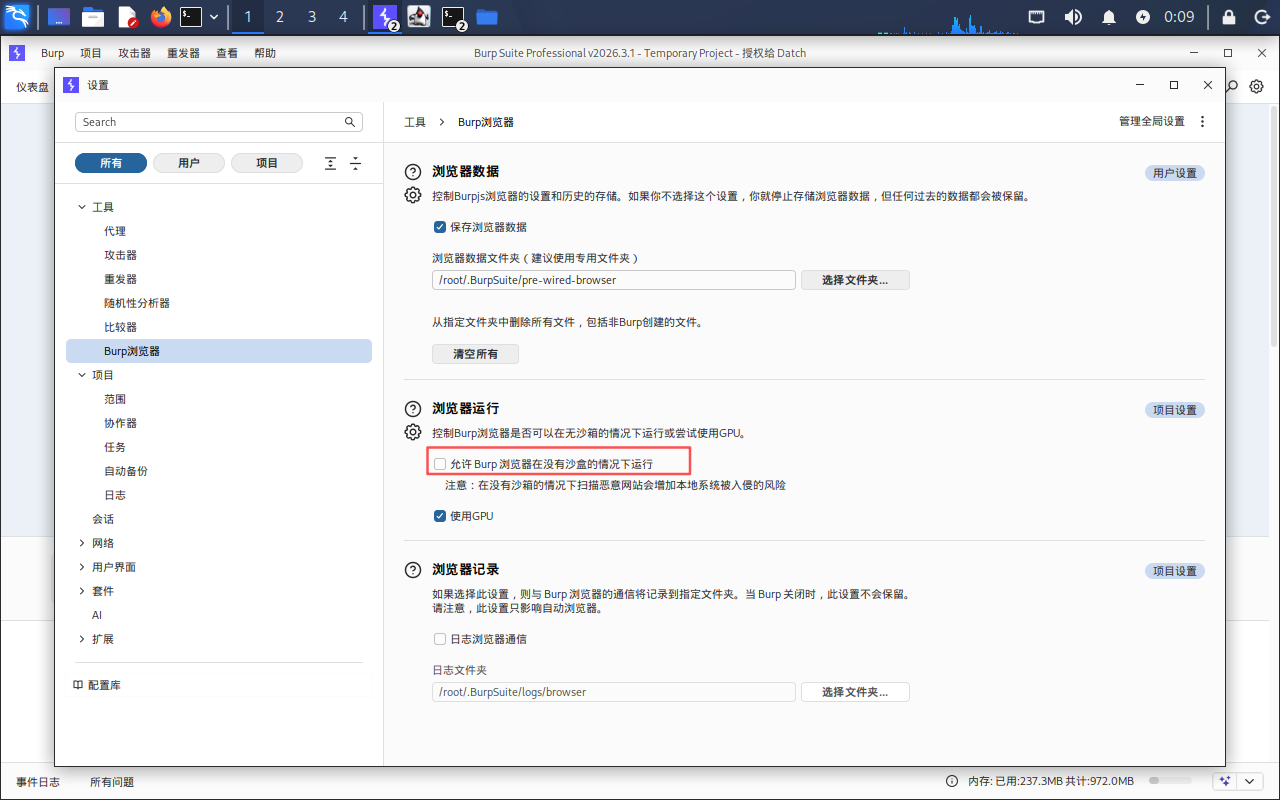Expand the 网络 tree section
The height and width of the screenshot is (800, 1280).
tap(82, 543)
